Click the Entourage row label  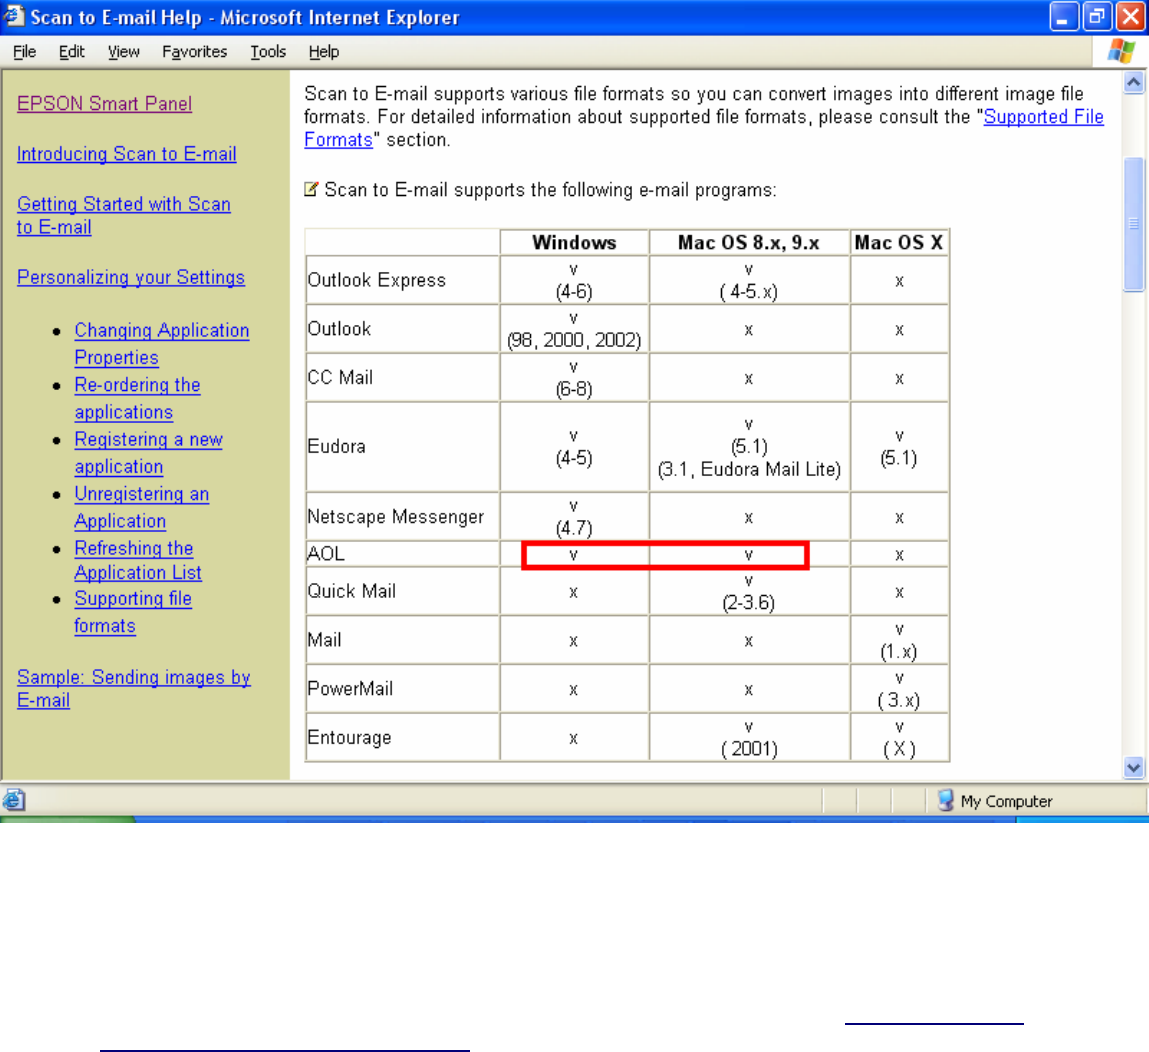(350, 737)
